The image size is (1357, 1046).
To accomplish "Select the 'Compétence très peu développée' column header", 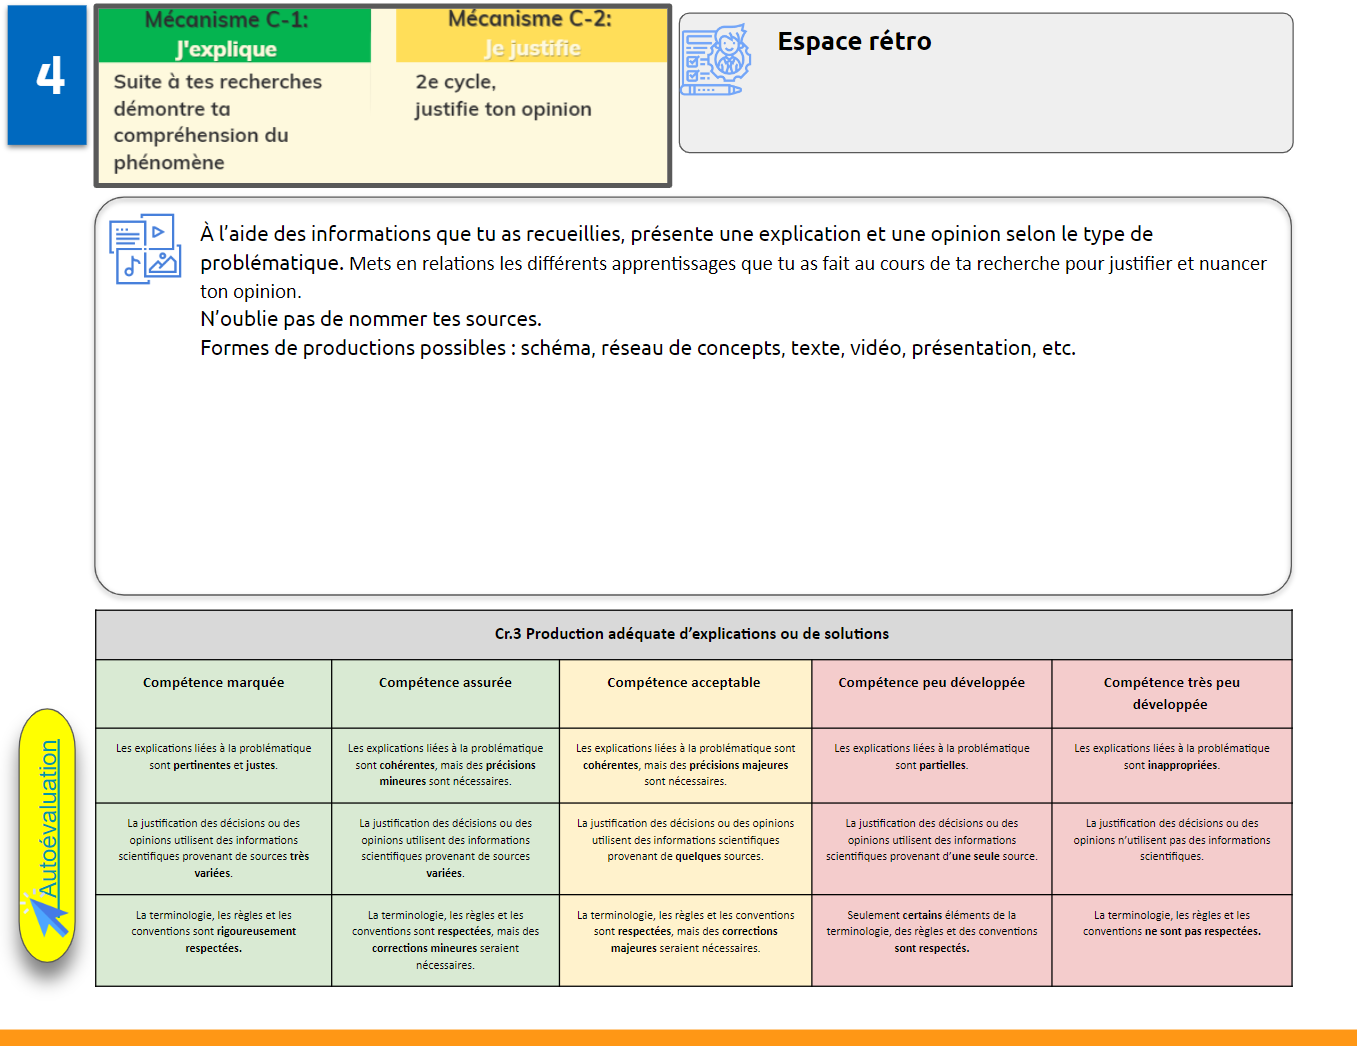I will (1172, 693).
